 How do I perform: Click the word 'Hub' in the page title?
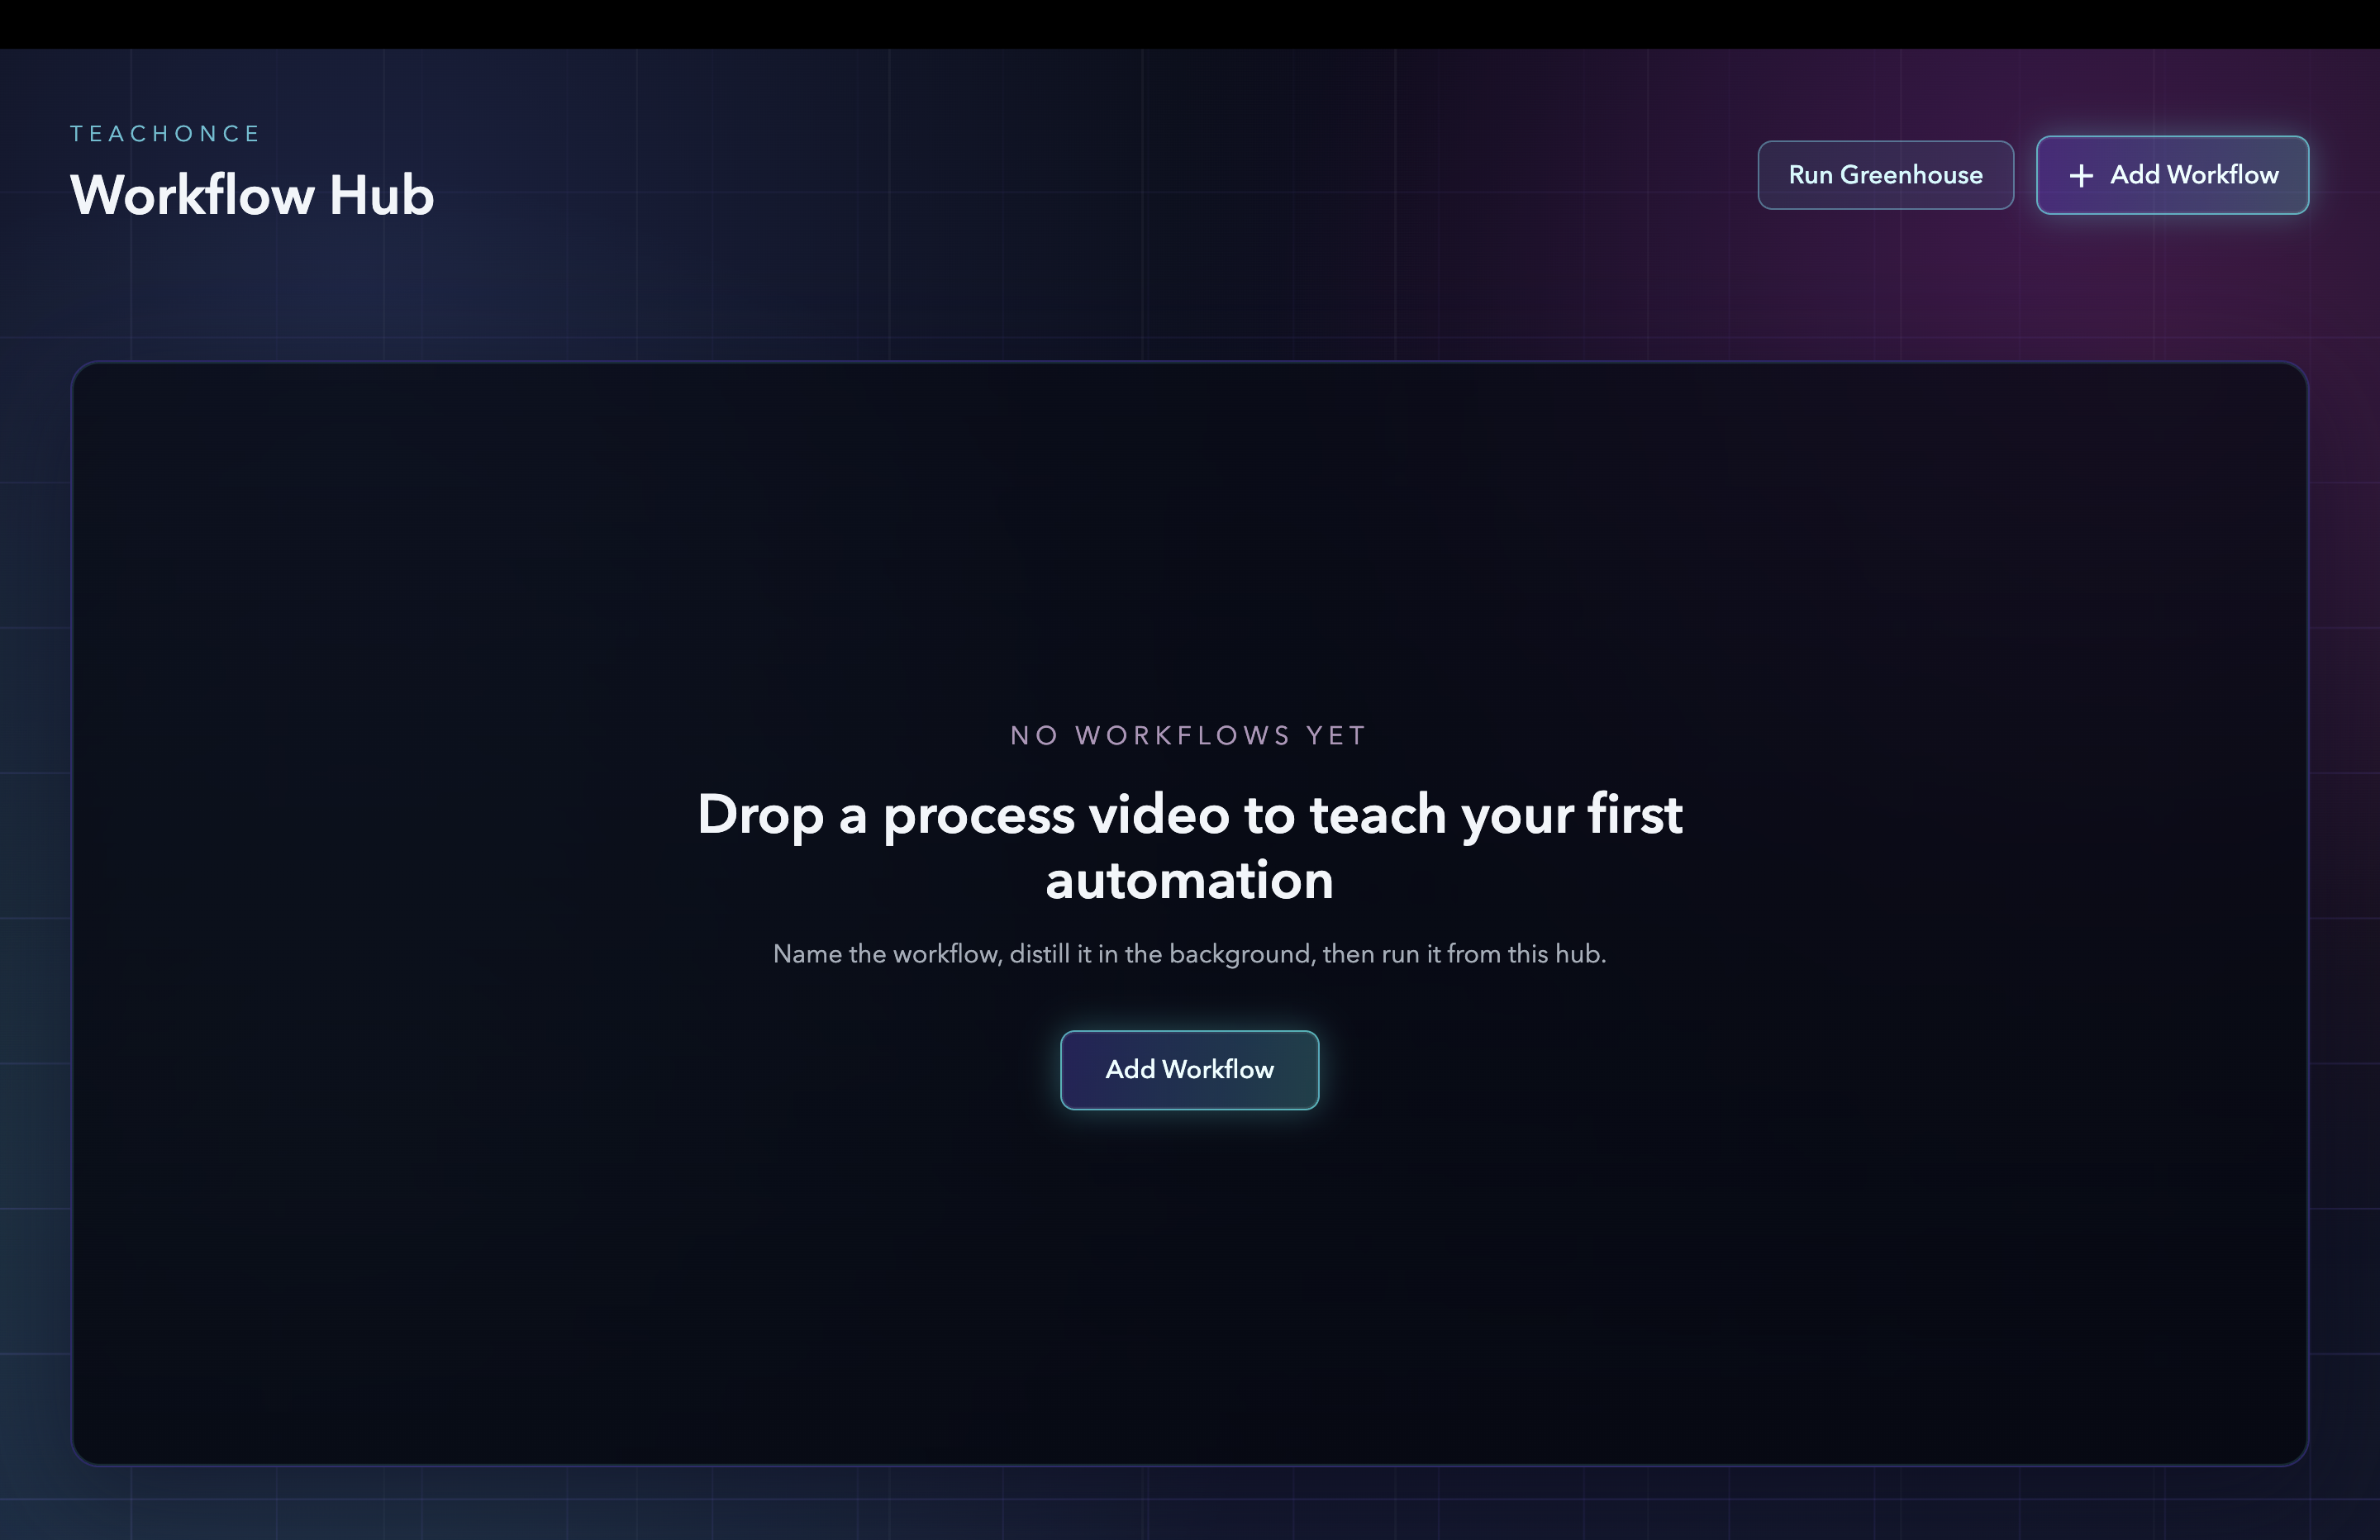(381, 194)
